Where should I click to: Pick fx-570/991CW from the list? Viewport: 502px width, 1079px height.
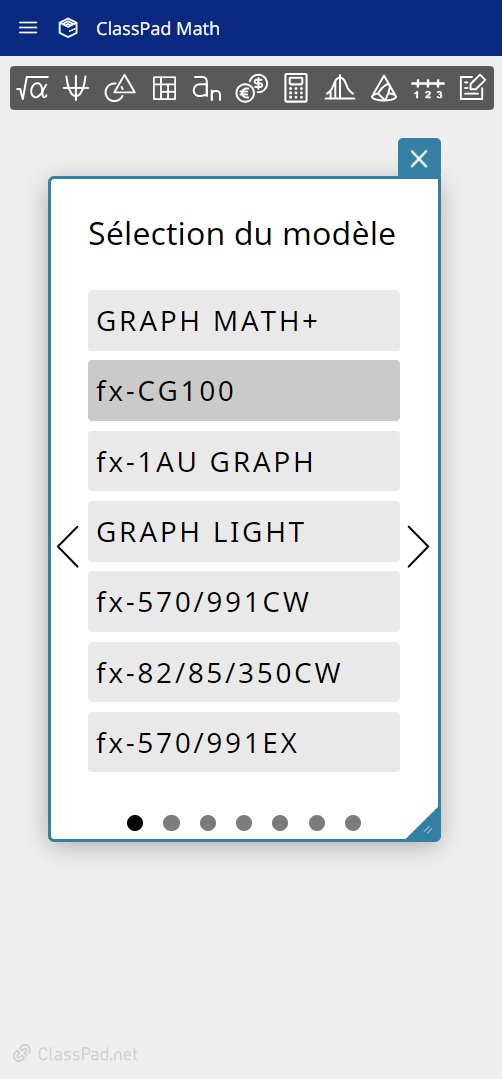[244, 601]
